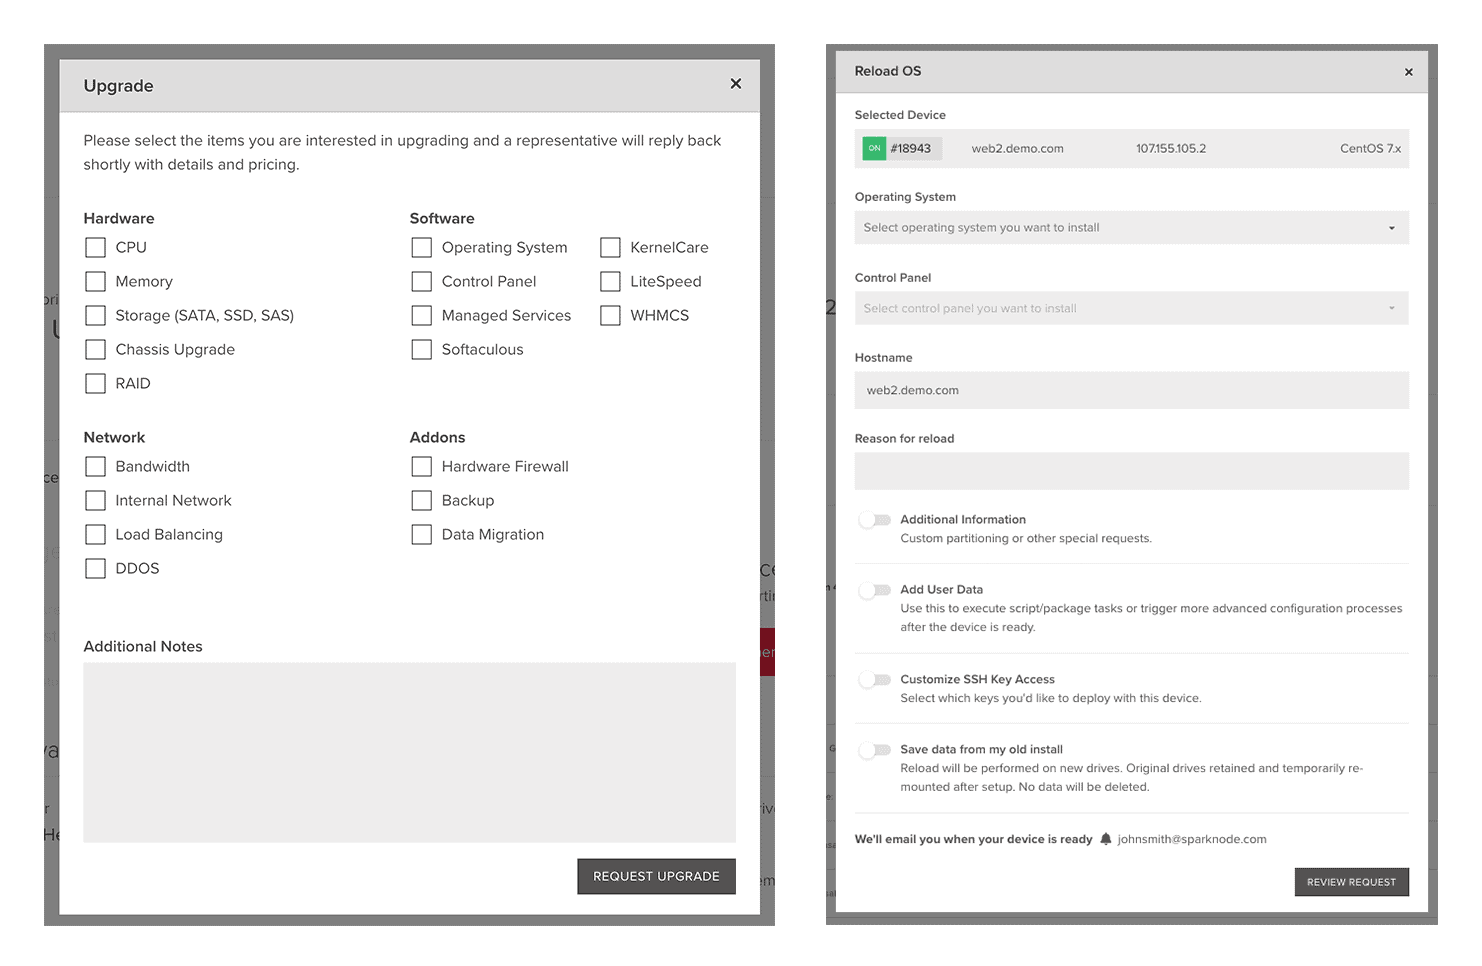Close the Reload OS dialog
The width and height of the screenshot is (1482, 966).
coord(1408,72)
